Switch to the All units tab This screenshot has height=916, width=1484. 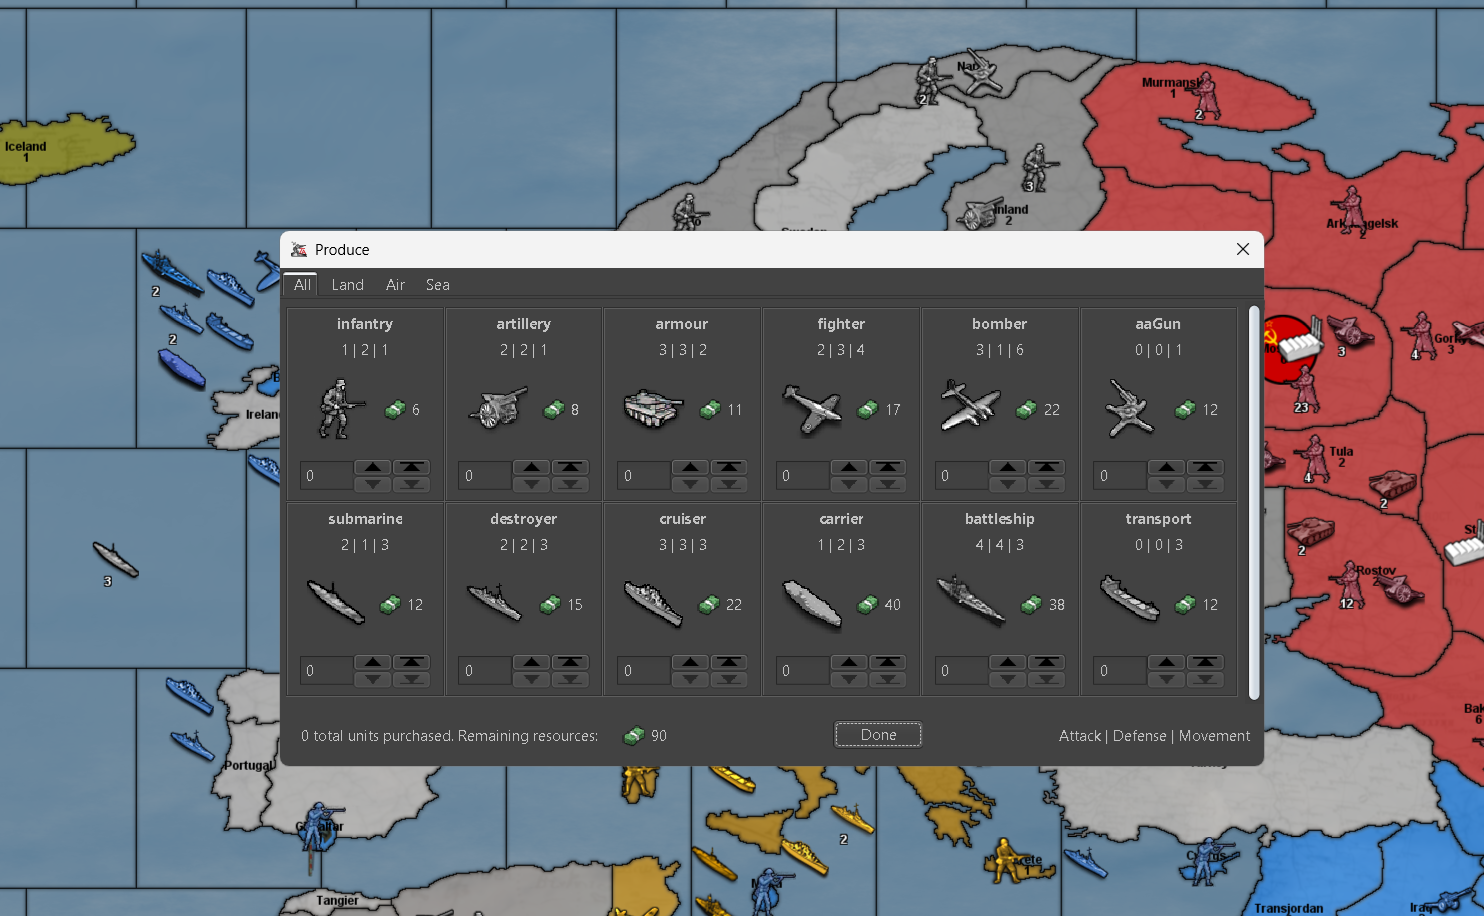pyautogui.click(x=302, y=285)
